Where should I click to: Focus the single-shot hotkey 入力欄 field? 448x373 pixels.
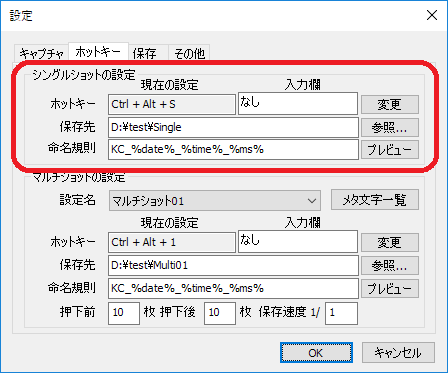[298, 103]
